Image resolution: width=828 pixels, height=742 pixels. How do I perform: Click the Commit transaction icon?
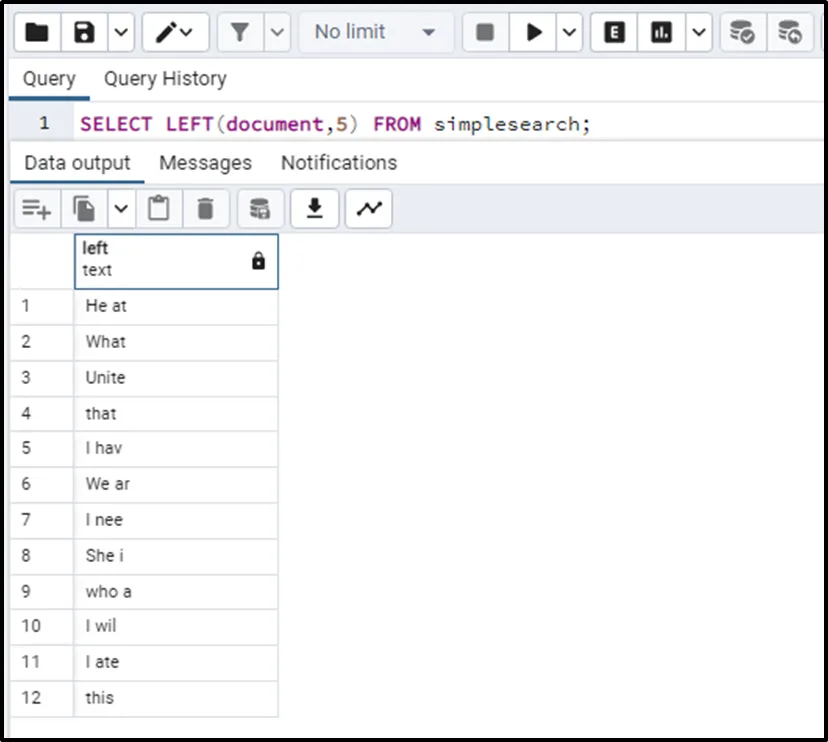coord(741,33)
